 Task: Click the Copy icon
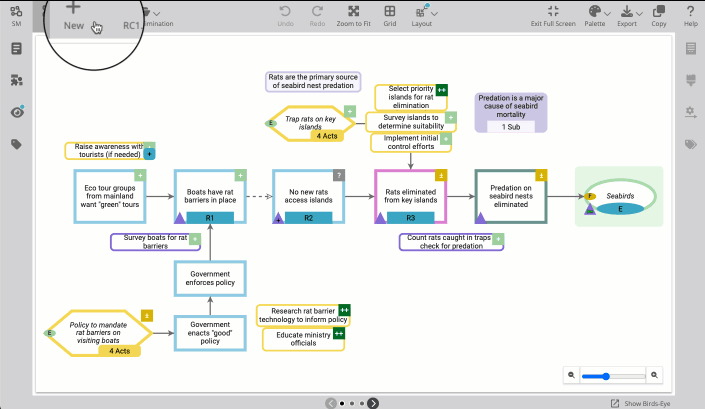pyautogui.click(x=658, y=11)
